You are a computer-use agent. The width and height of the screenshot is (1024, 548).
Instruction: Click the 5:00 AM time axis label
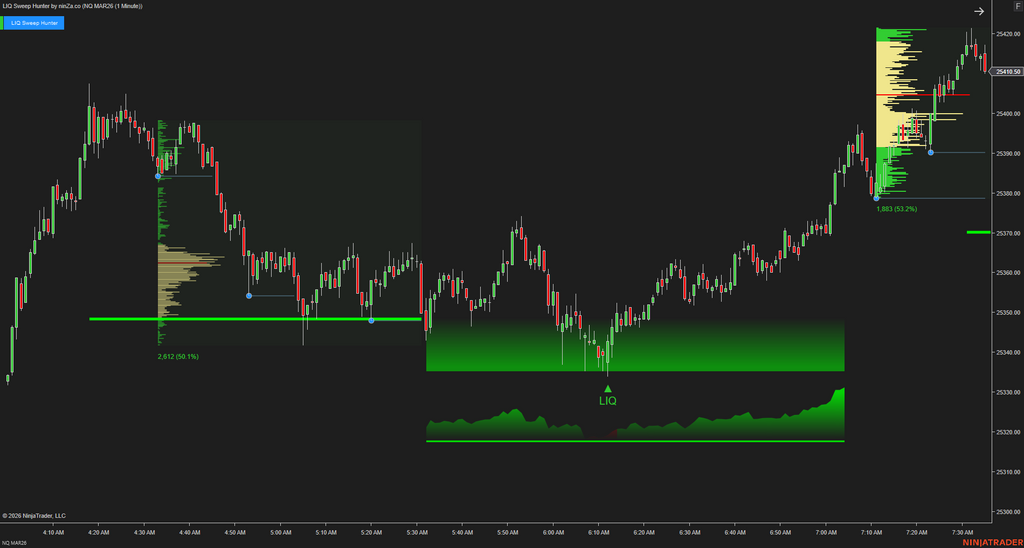coord(281,532)
